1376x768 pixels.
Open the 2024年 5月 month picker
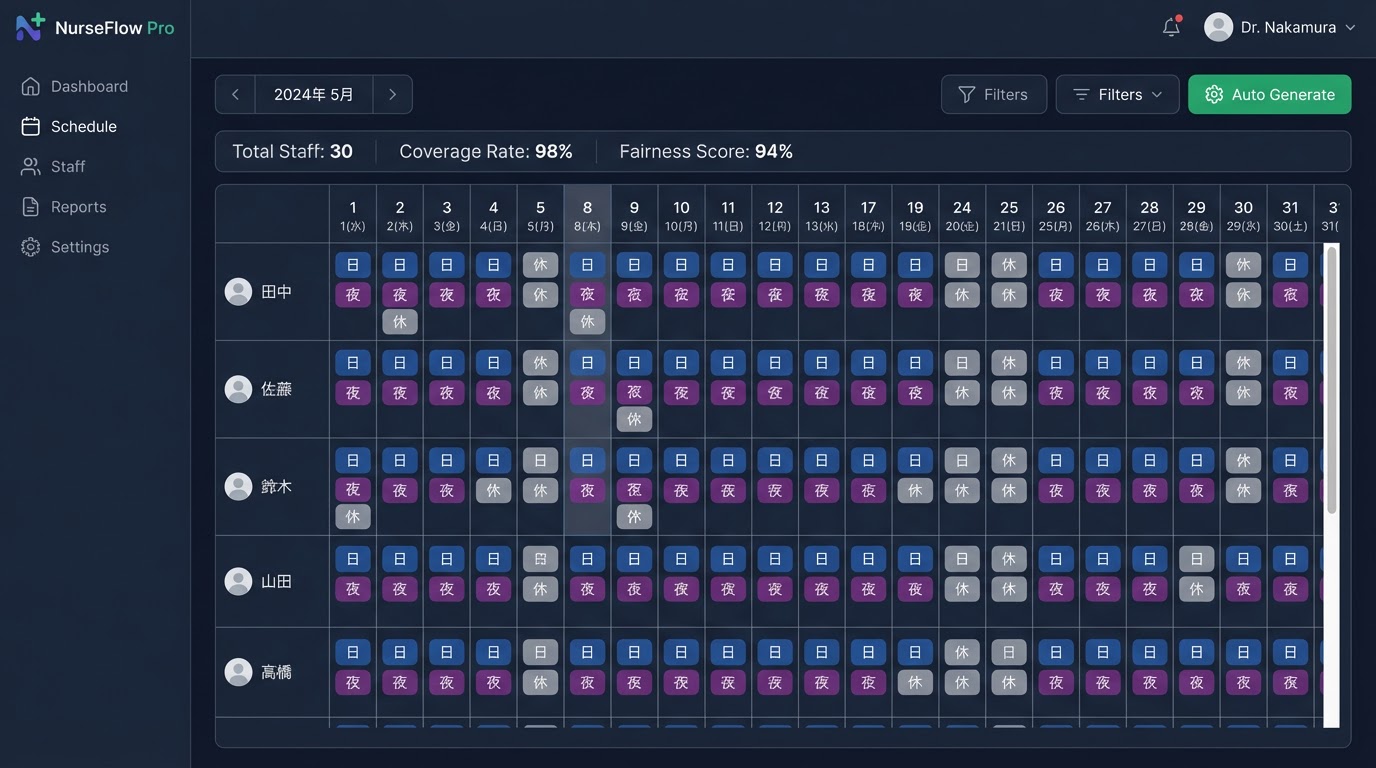click(314, 95)
